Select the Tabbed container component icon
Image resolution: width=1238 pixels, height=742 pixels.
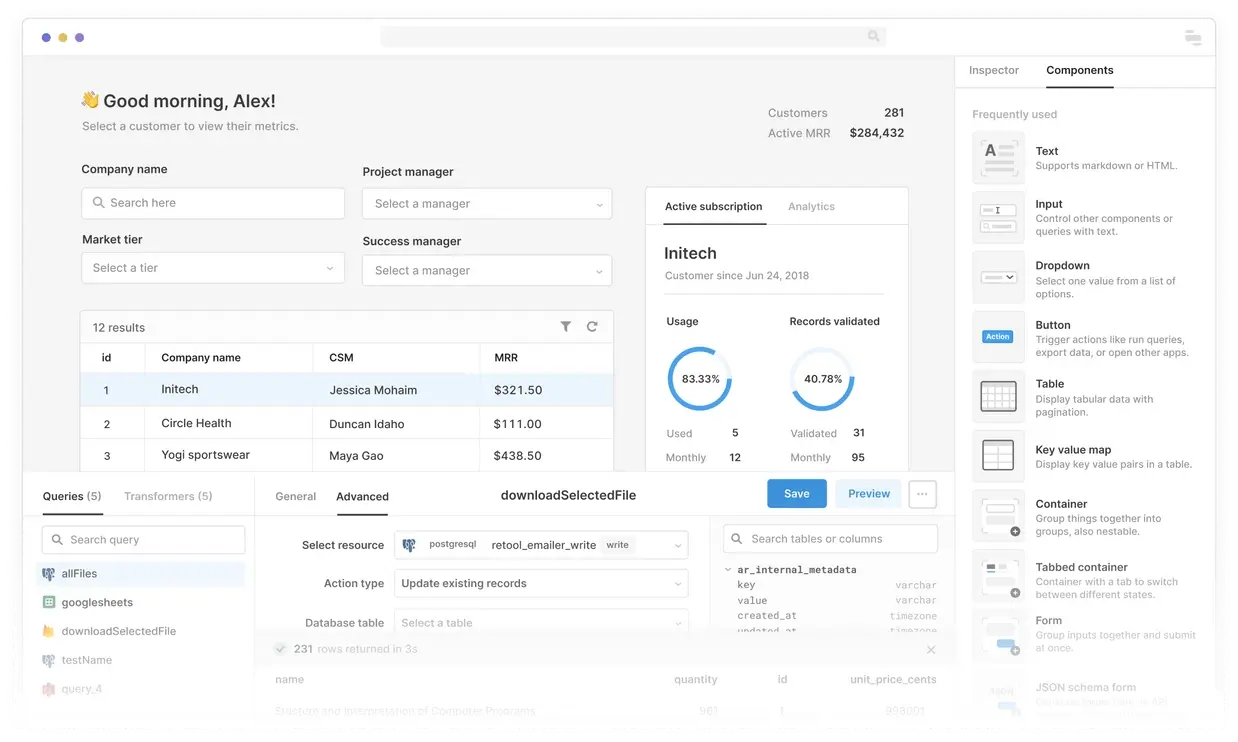[998, 575]
